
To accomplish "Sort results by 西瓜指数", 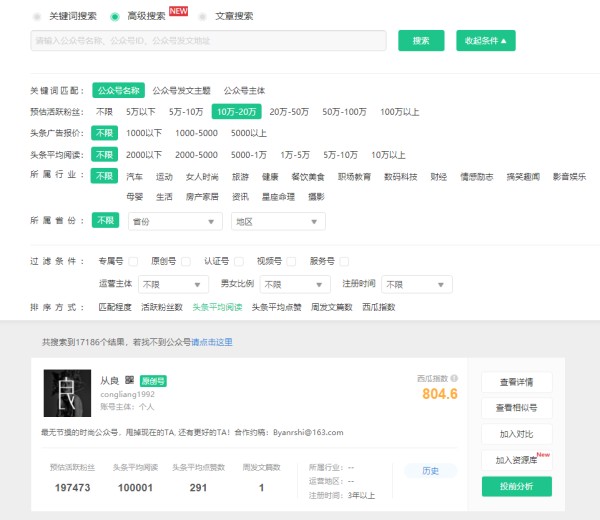I will (x=379, y=307).
